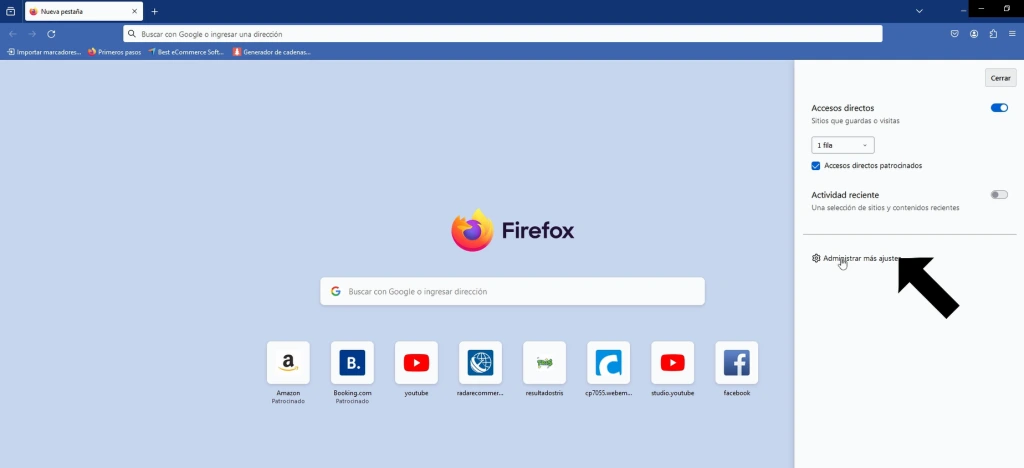Open the 1 fila rows dropdown

tap(842, 145)
